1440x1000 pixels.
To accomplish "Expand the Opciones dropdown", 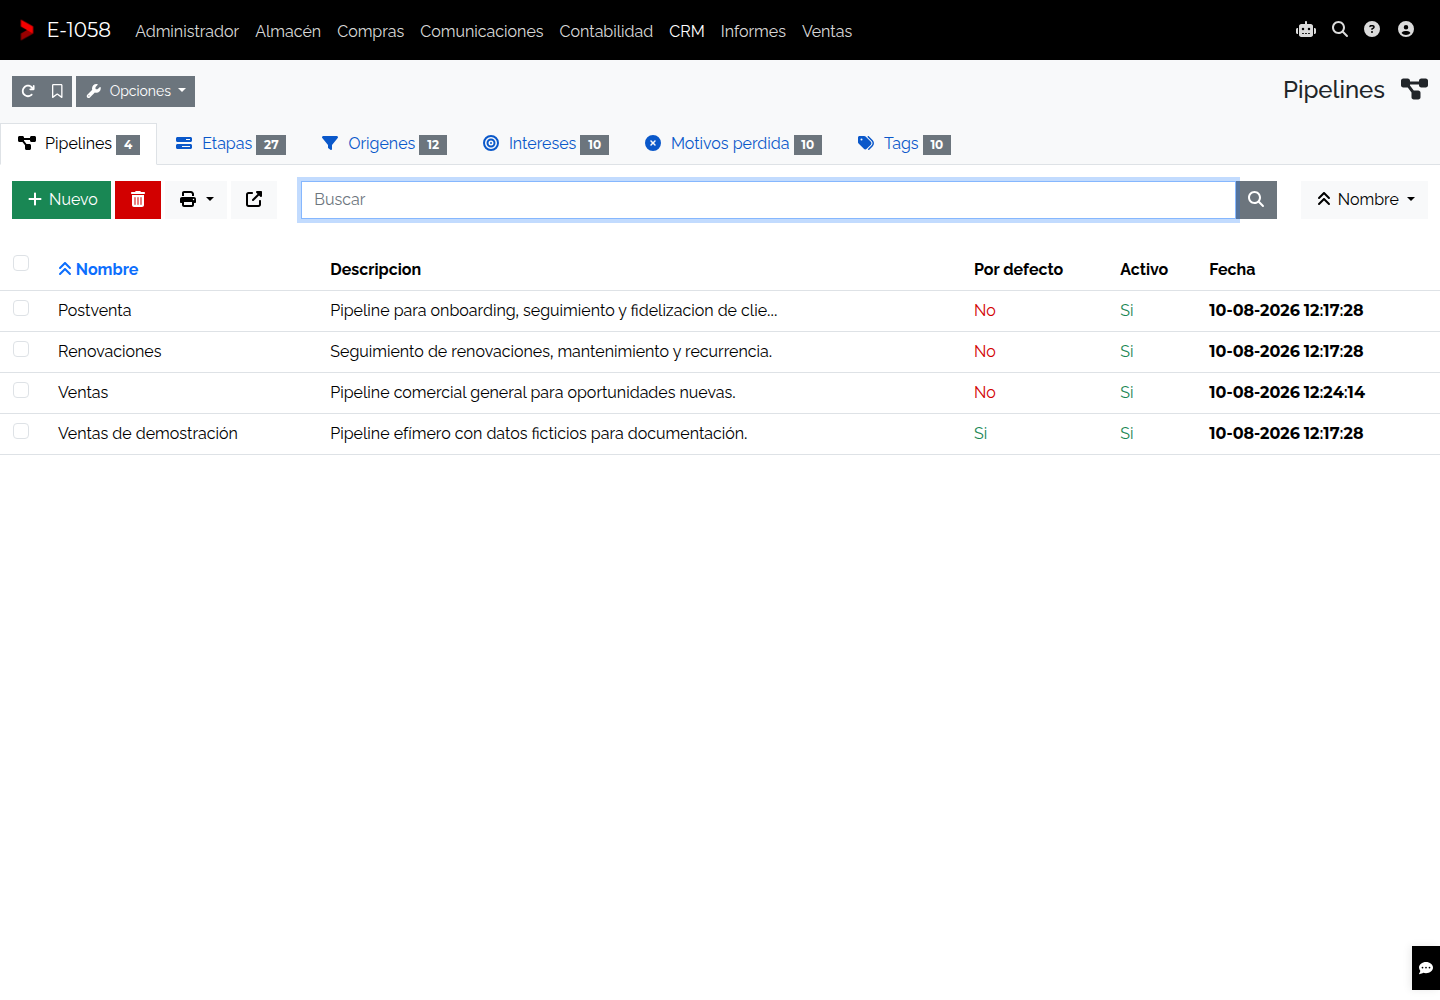I will tap(136, 91).
